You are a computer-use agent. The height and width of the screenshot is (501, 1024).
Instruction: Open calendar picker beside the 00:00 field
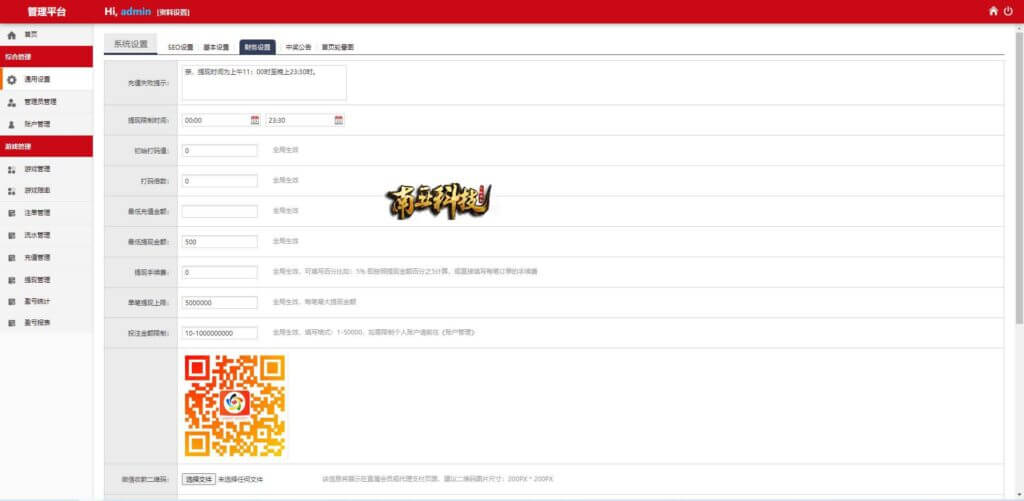(x=255, y=120)
